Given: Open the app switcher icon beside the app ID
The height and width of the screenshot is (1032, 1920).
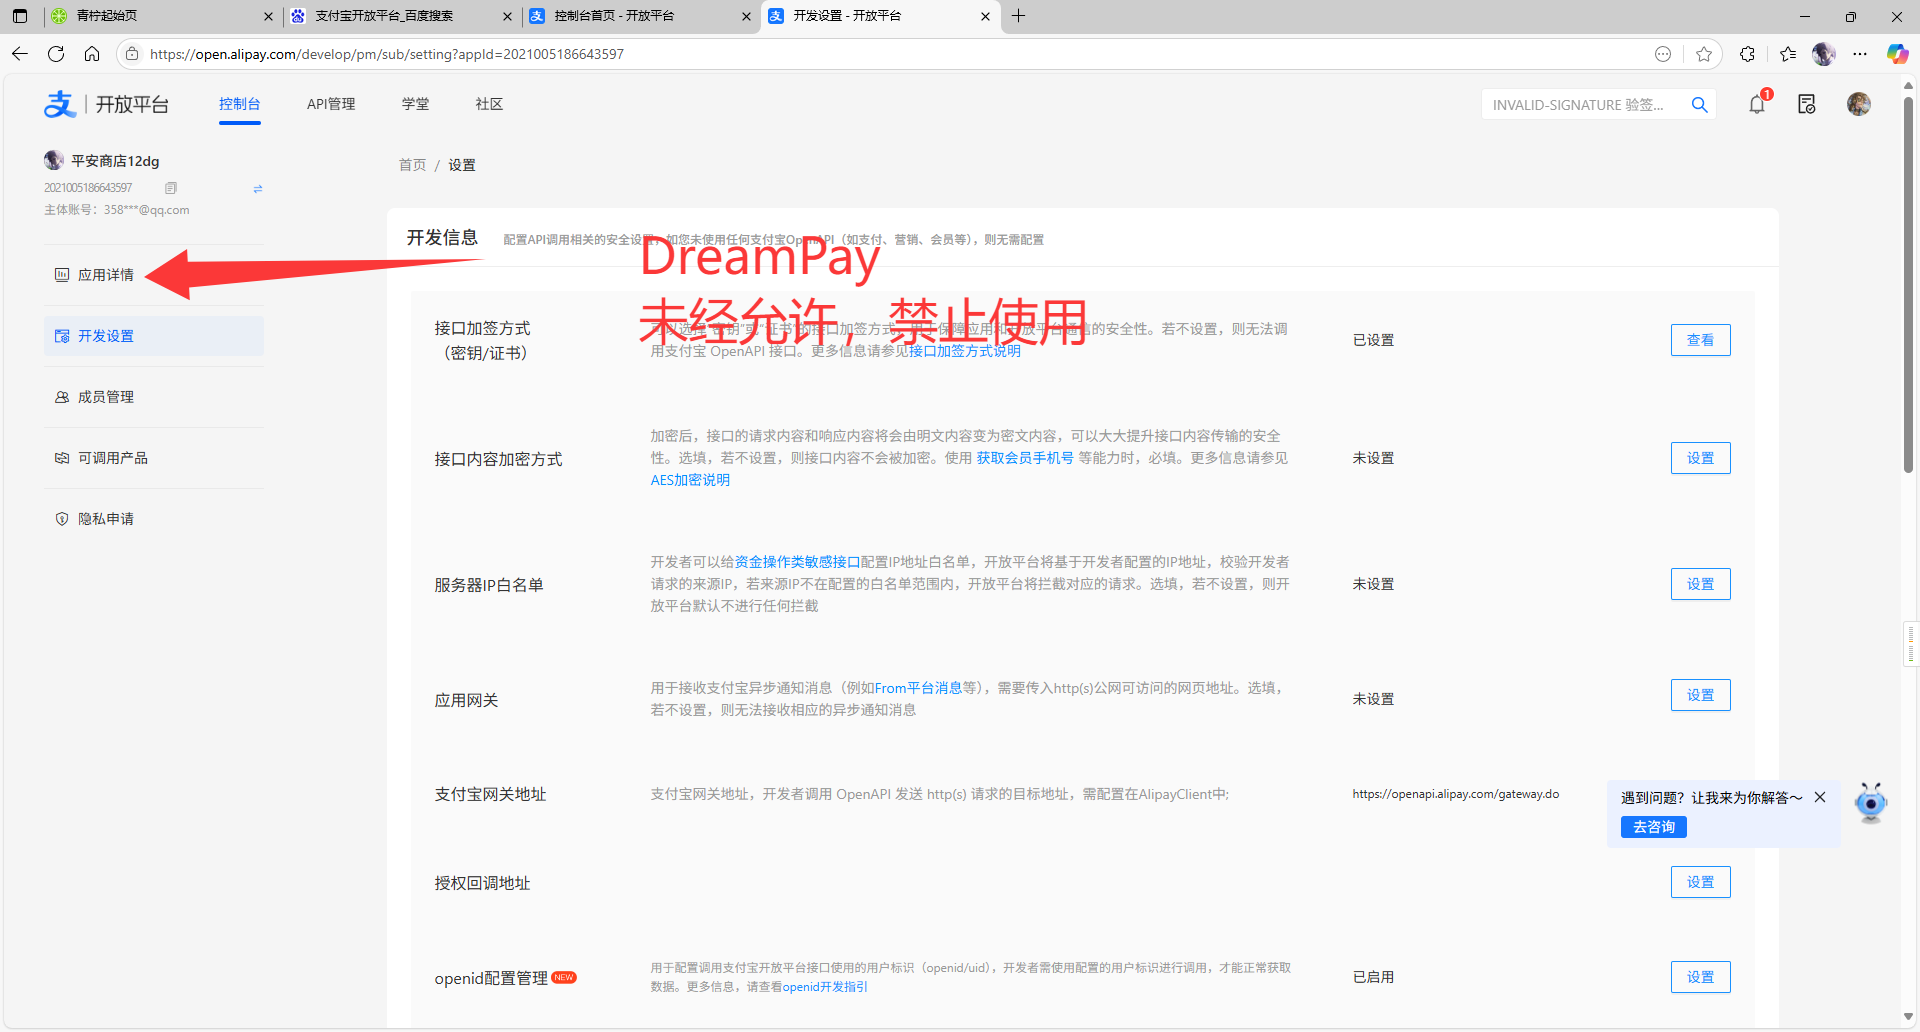Looking at the screenshot, I should click(x=257, y=188).
